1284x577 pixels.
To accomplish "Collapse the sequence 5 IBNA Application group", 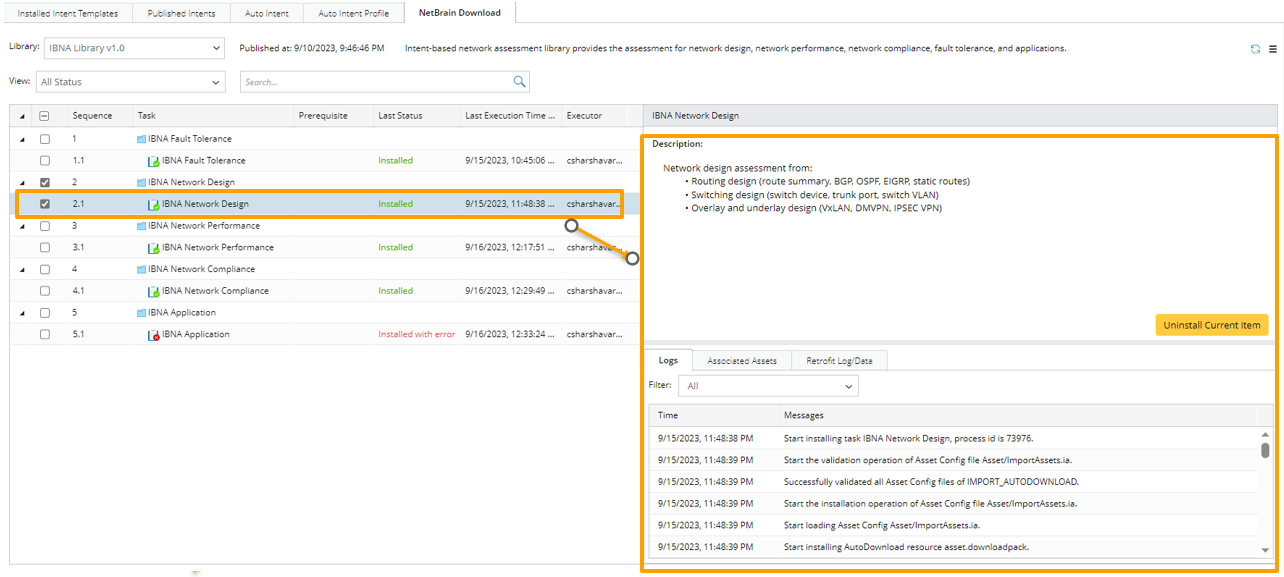I will pyautogui.click(x=23, y=313).
